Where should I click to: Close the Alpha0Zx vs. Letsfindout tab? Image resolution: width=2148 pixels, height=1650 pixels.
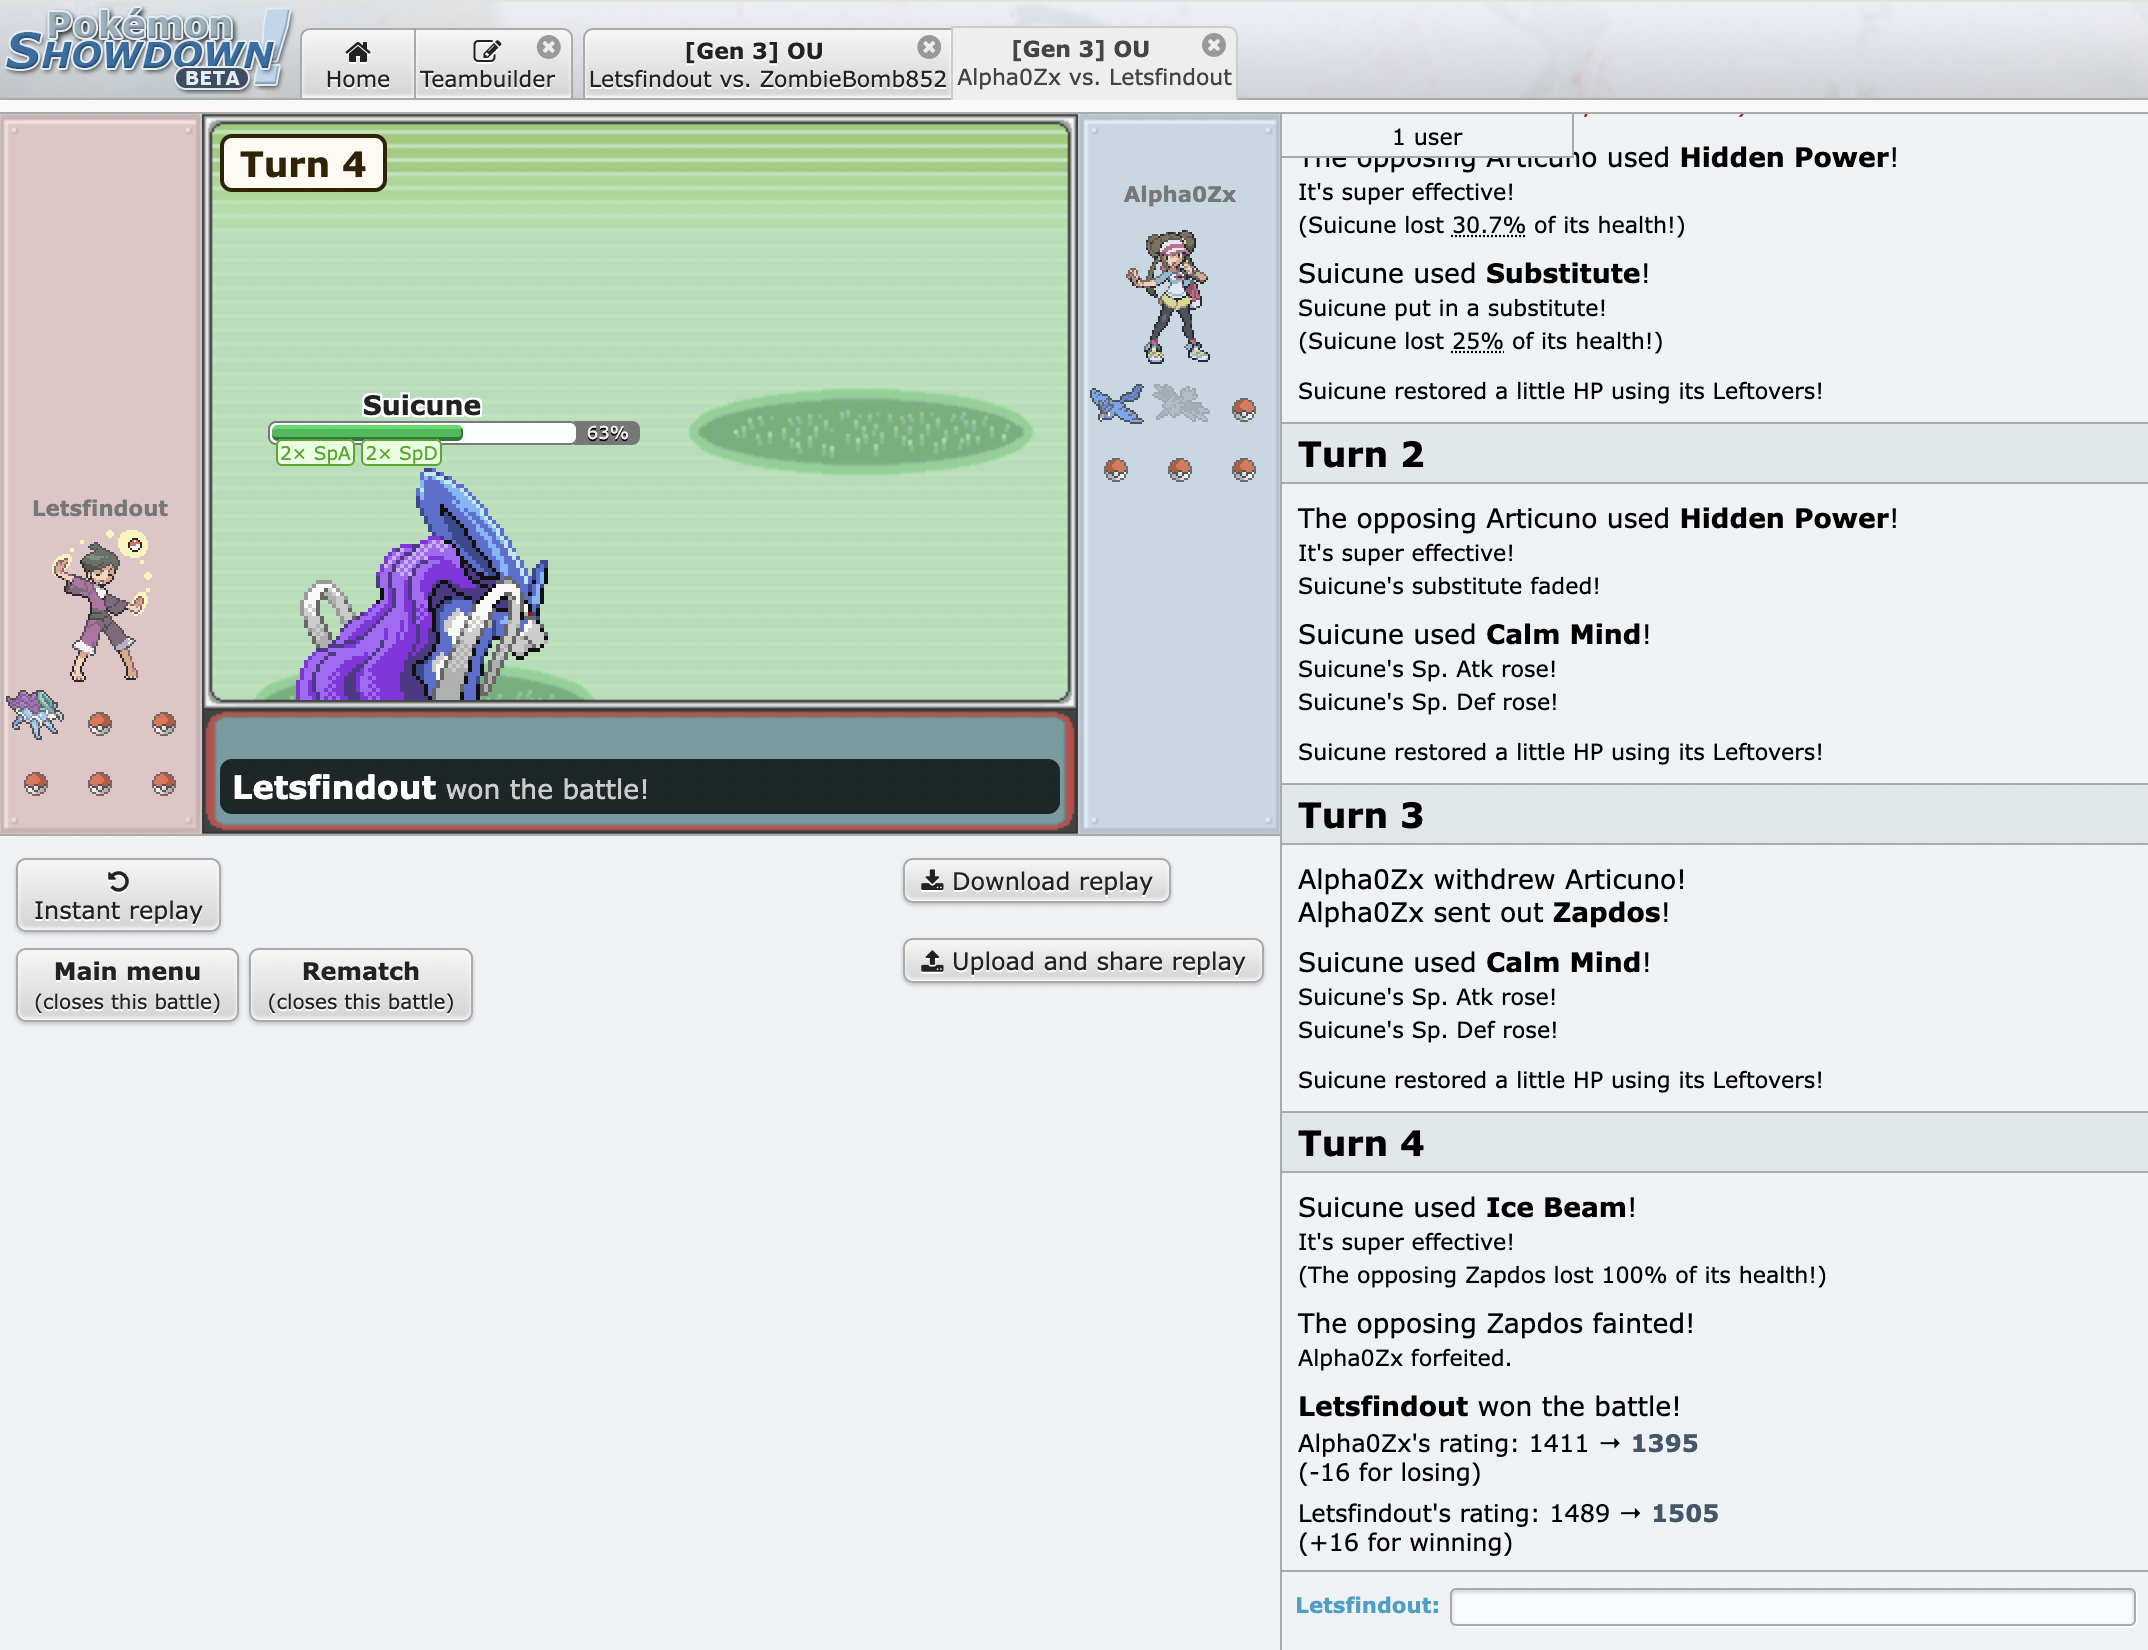1213,45
